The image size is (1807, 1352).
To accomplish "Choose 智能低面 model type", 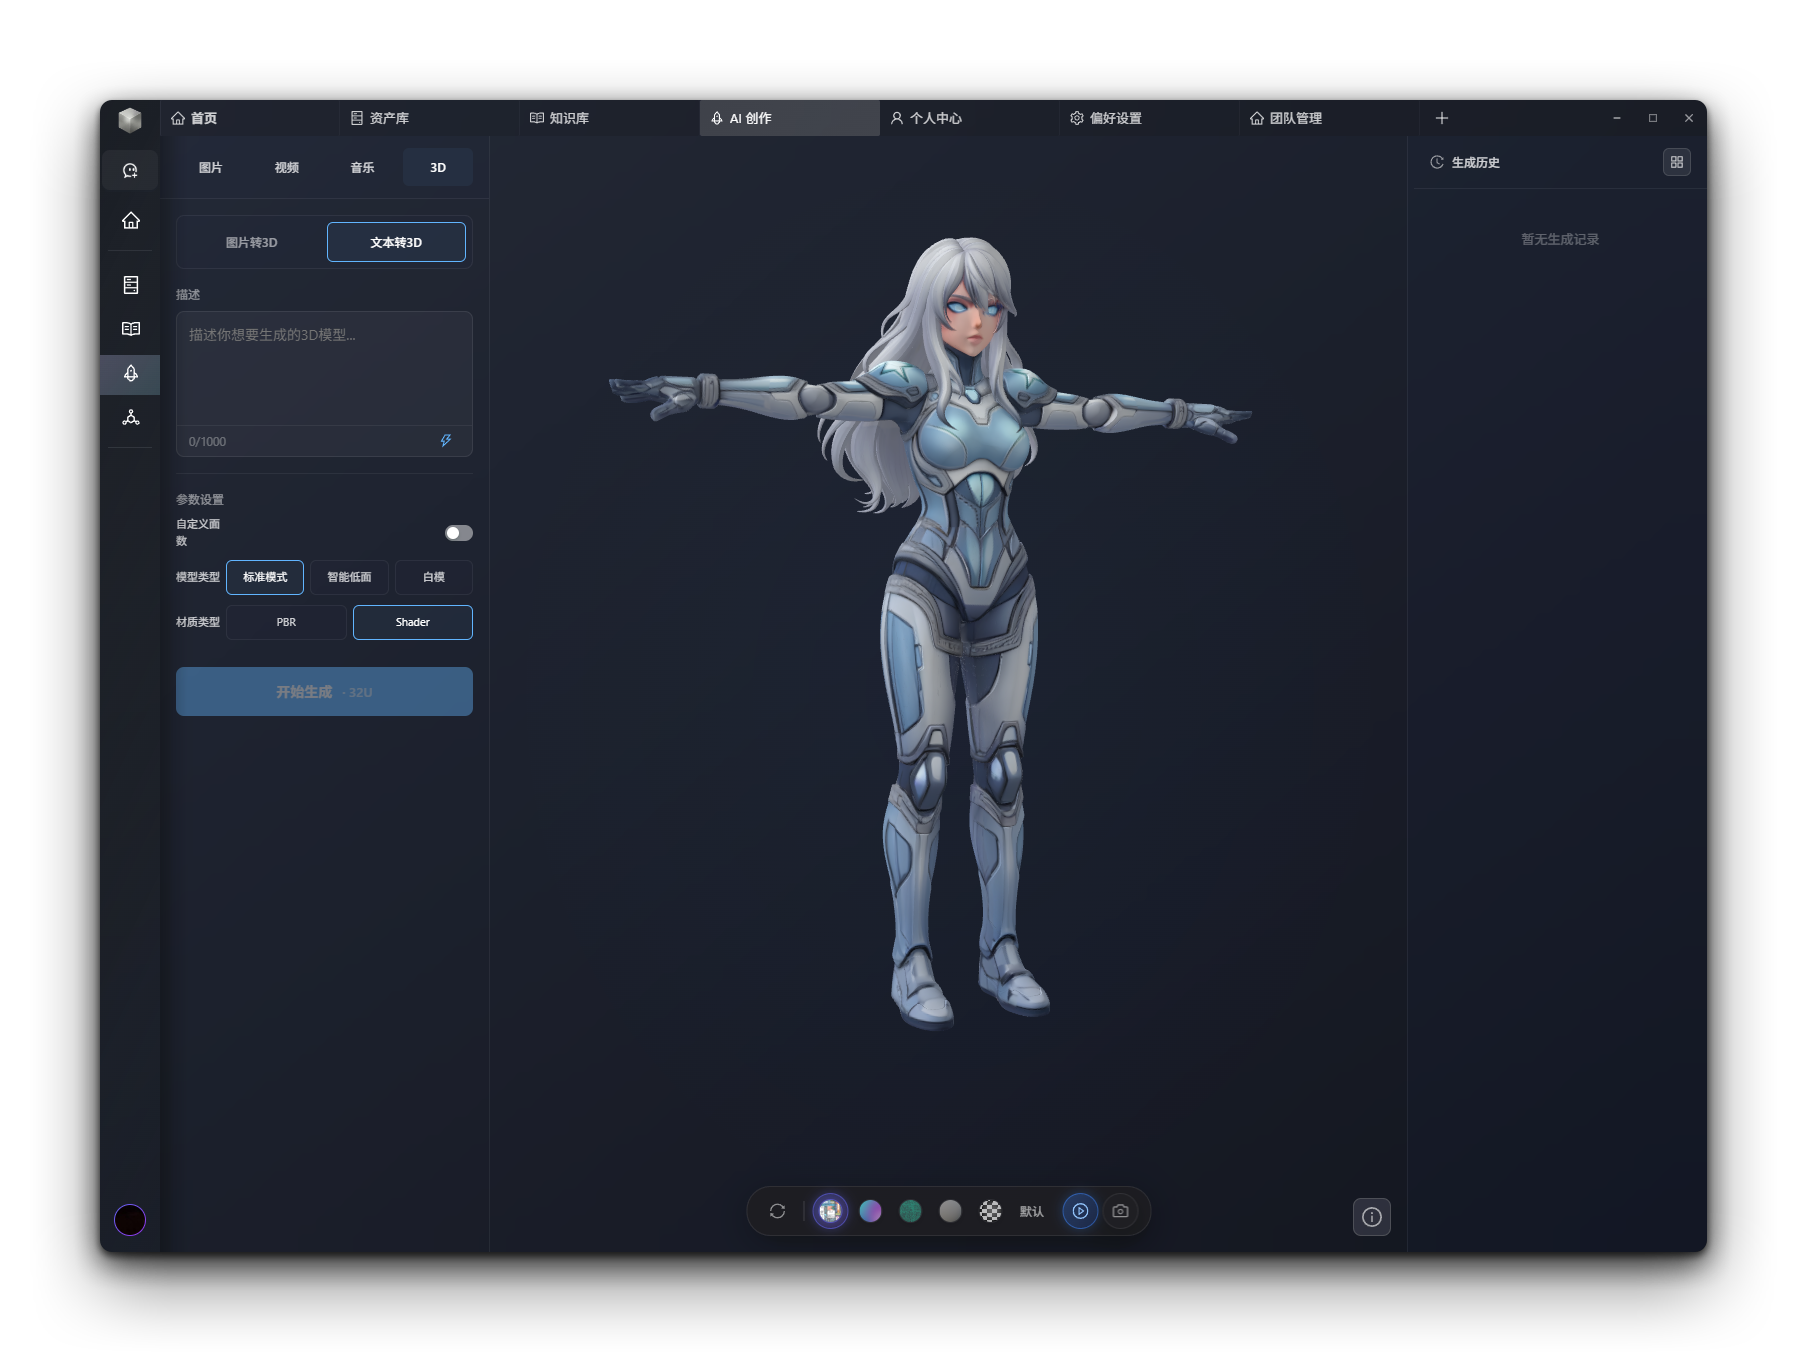I will (349, 577).
